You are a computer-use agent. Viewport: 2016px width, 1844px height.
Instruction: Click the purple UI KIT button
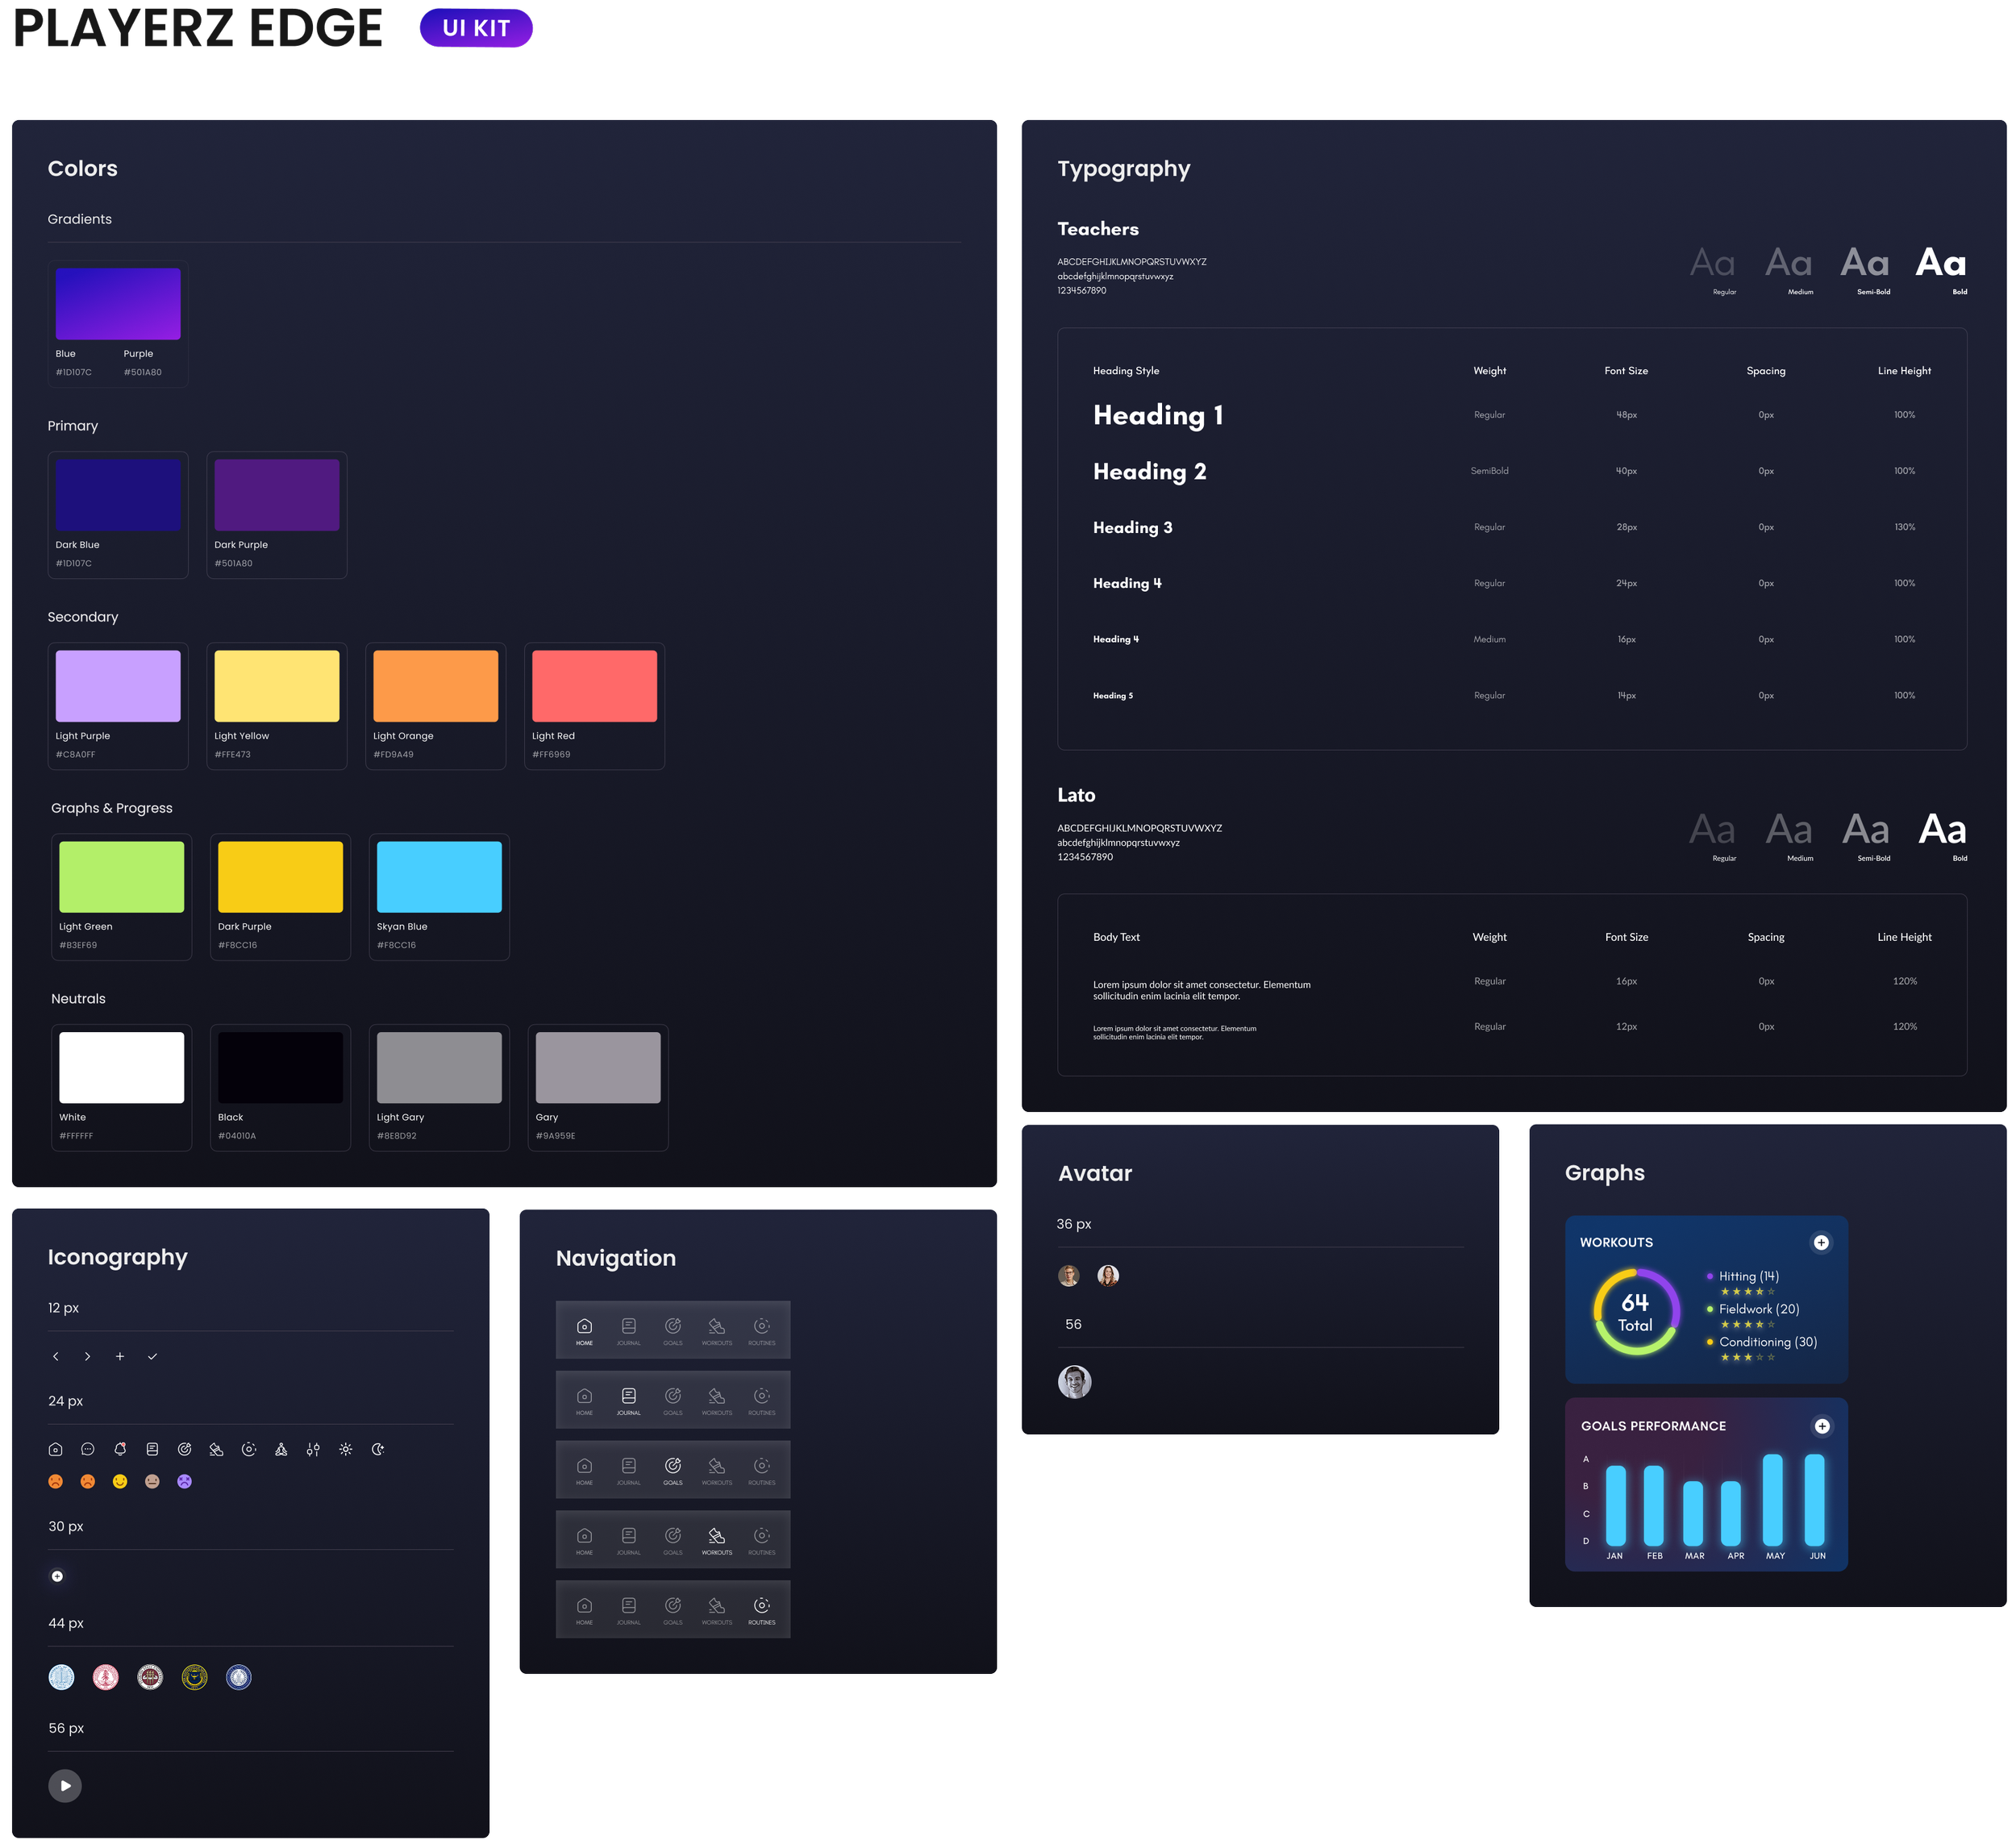[476, 28]
